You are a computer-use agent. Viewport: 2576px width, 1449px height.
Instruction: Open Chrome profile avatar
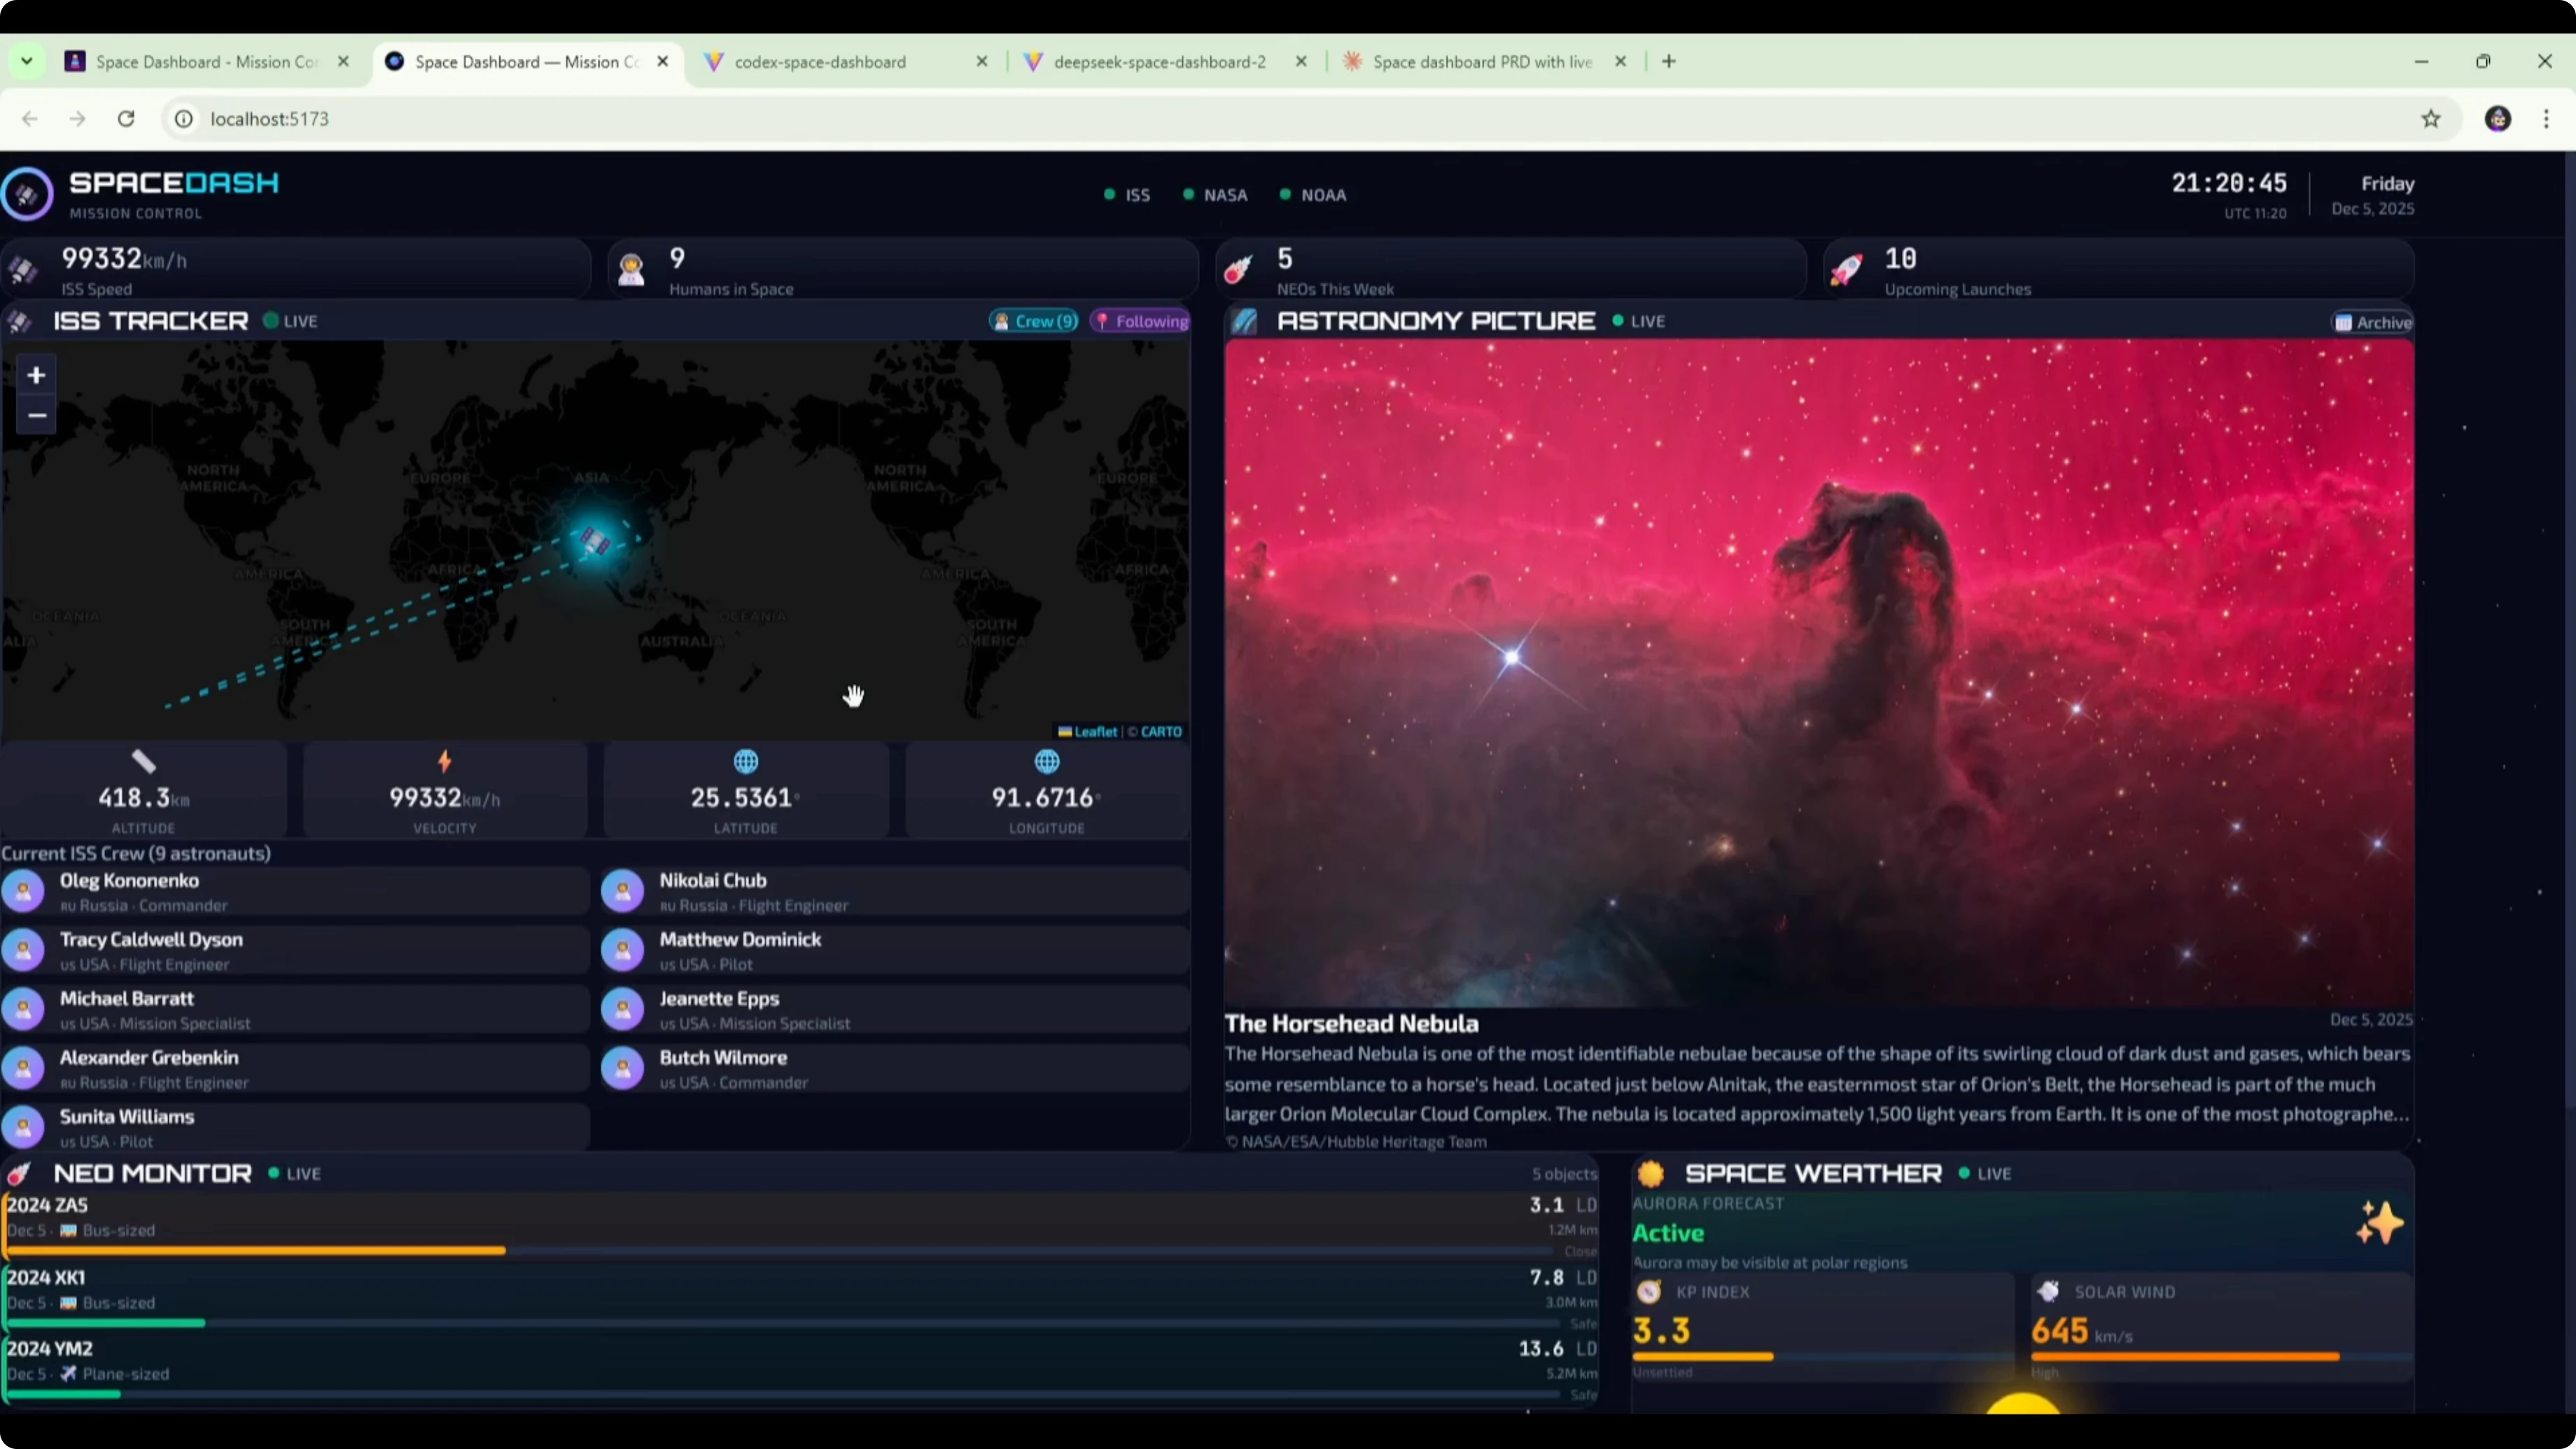click(x=2497, y=119)
